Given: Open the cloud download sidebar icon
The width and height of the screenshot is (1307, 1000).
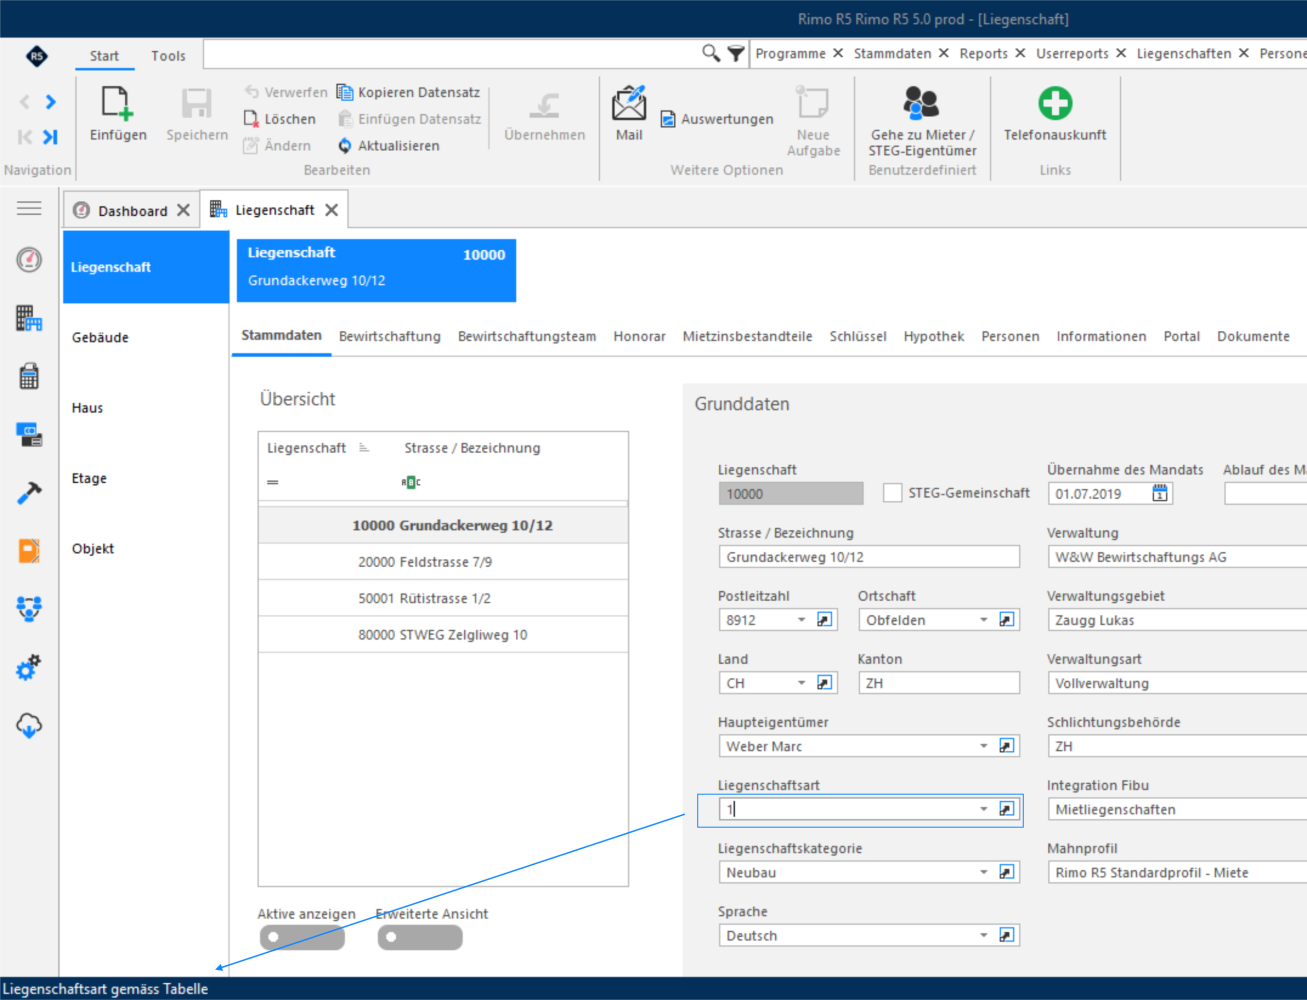Looking at the screenshot, I should coord(29,725).
